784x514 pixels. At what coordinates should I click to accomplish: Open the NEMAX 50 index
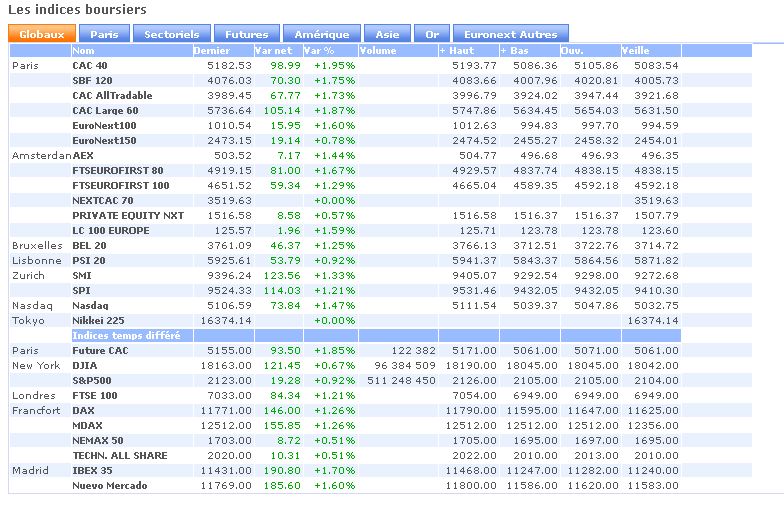tap(98, 440)
